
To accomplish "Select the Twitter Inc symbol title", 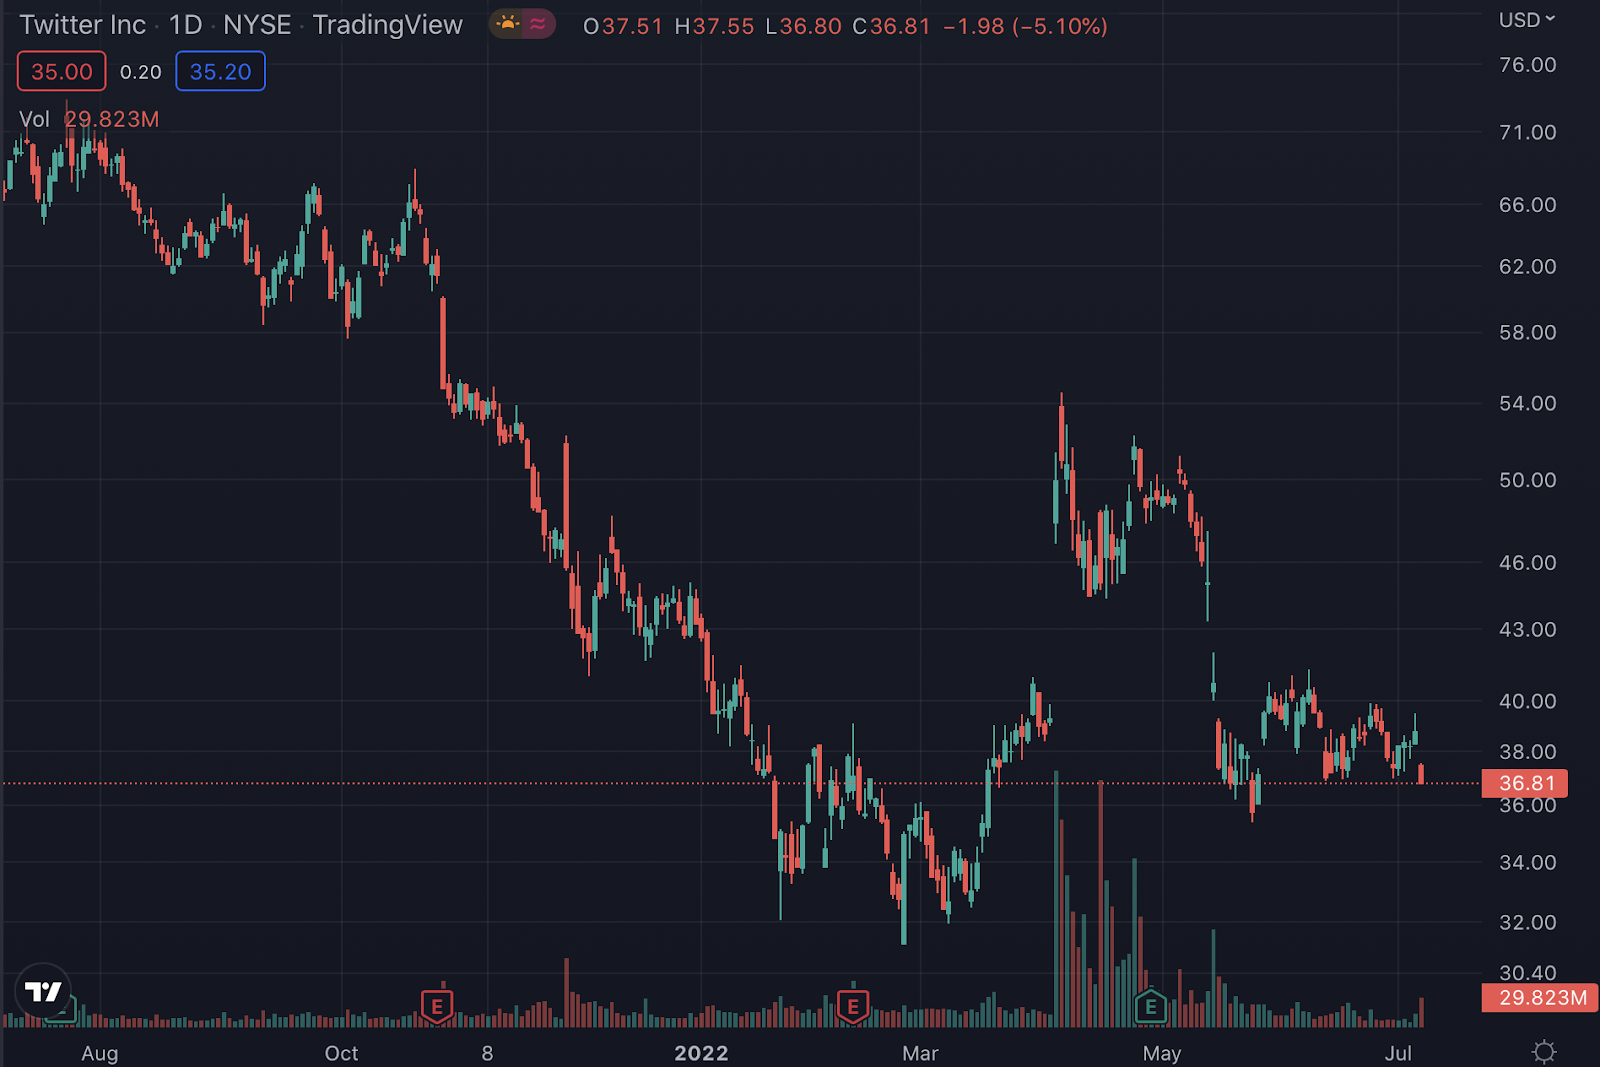I will pyautogui.click(x=83, y=25).
